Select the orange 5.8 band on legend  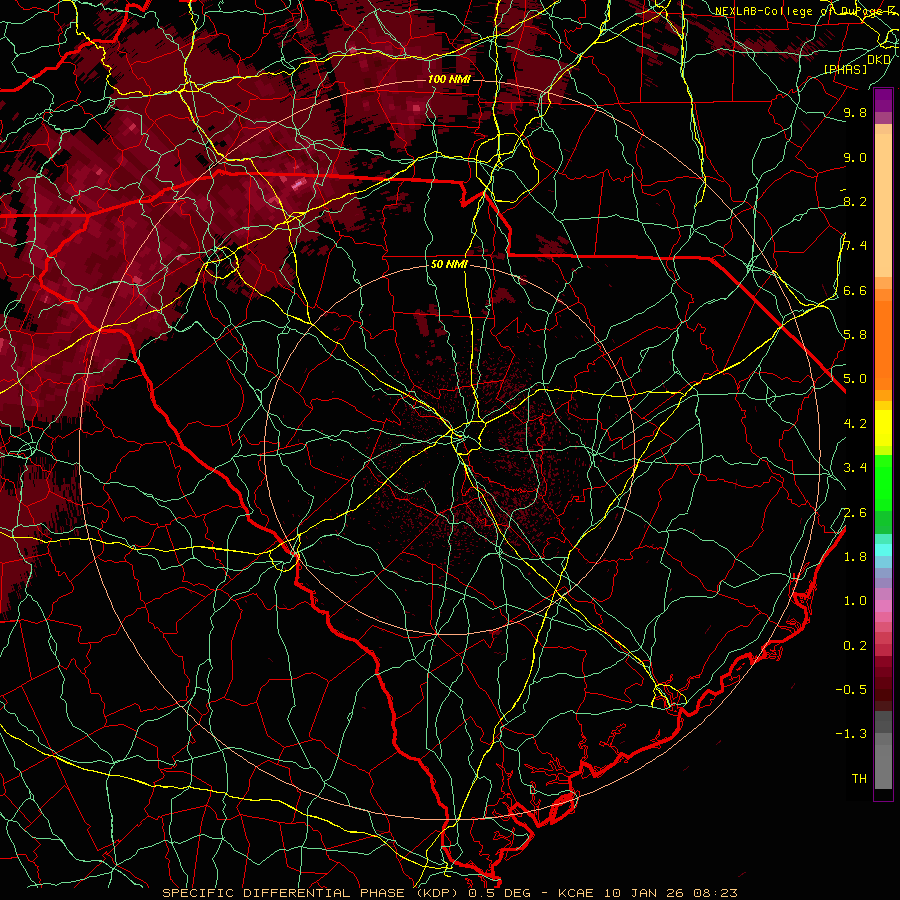(x=883, y=335)
